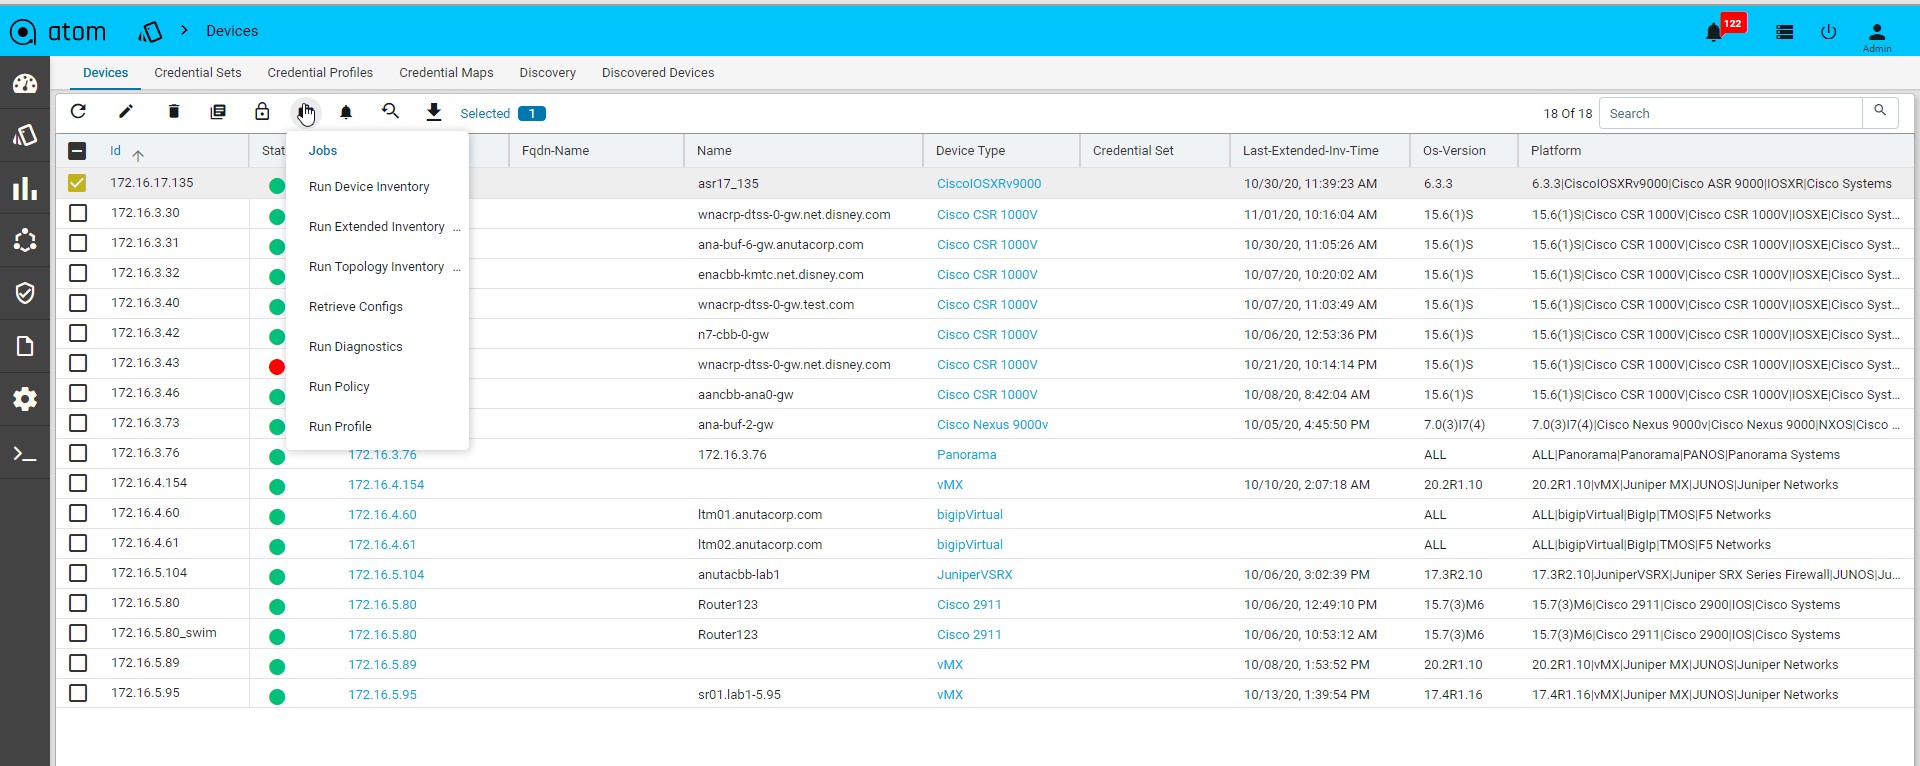1920x766 pixels.
Task: Click the view details list icon in the toolbar
Action: click(x=218, y=112)
